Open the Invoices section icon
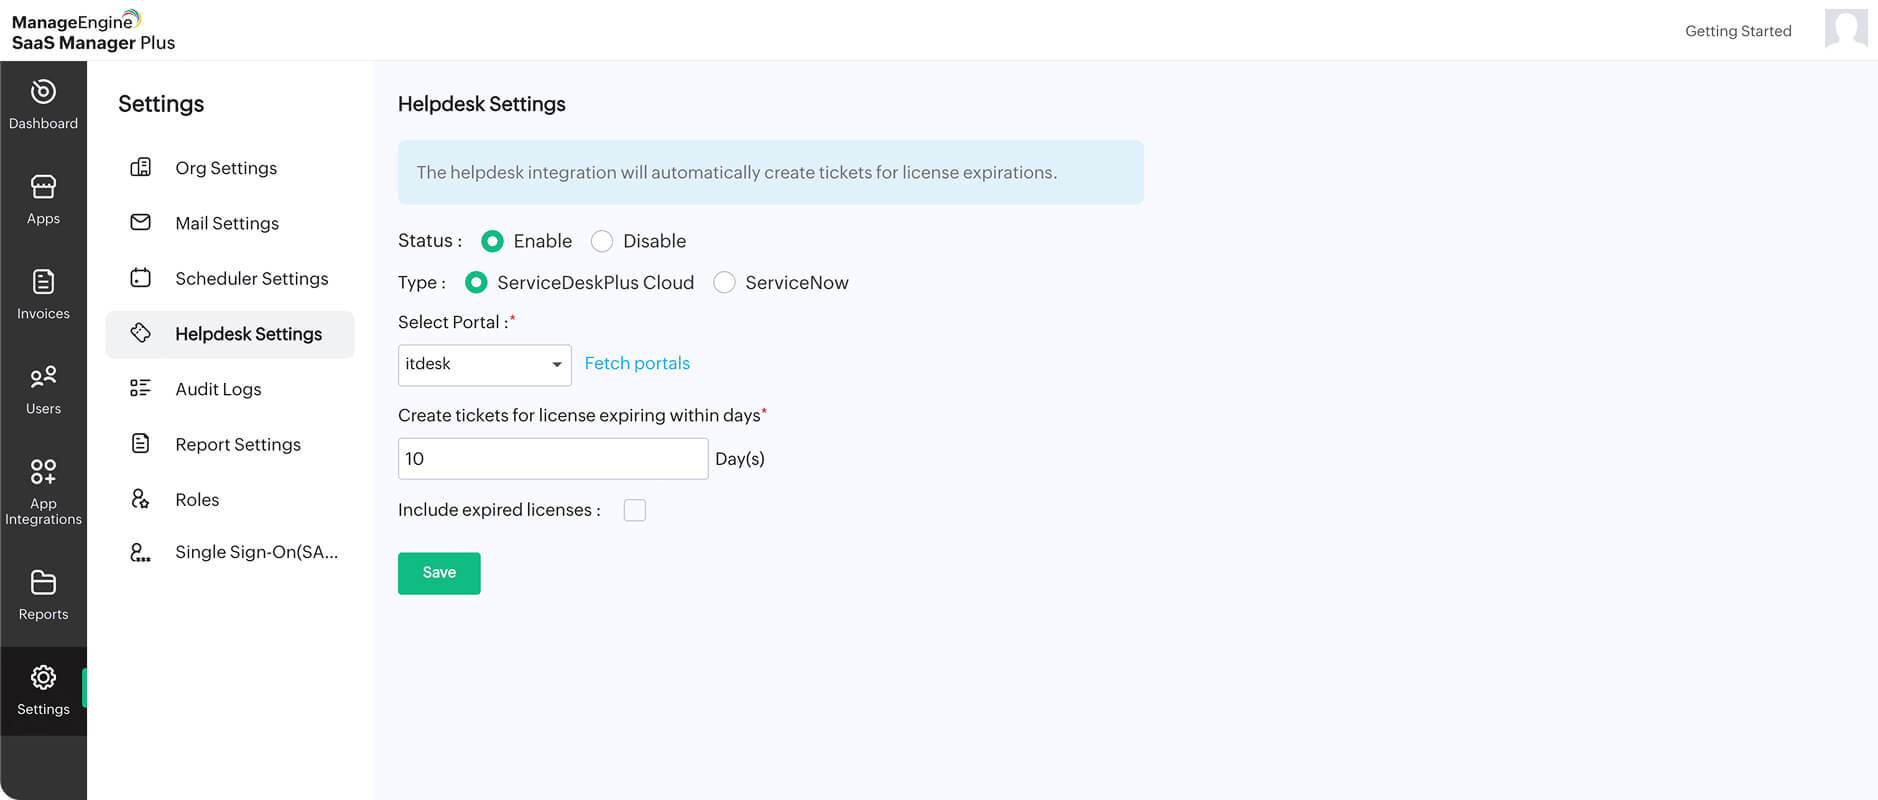Screen dimensions: 1878x800 (x=43, y=282)
